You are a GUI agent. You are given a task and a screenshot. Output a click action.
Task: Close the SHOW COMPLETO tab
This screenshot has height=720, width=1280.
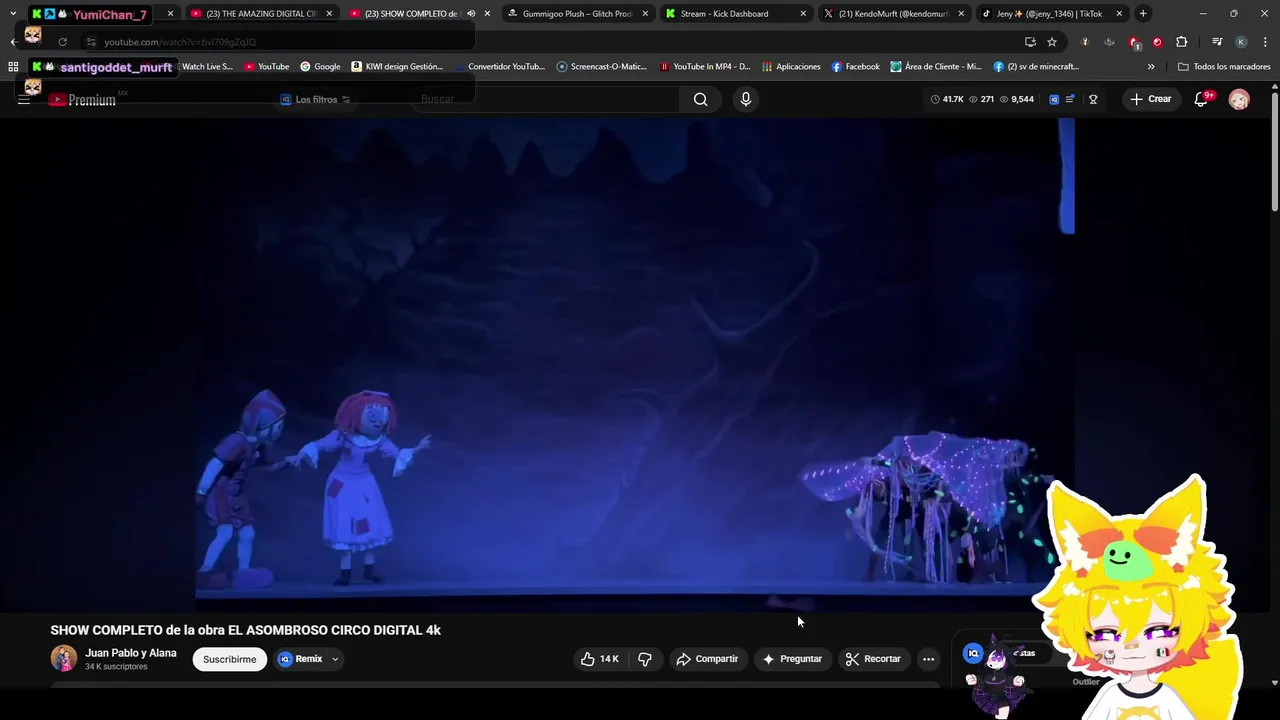(487, 14)
